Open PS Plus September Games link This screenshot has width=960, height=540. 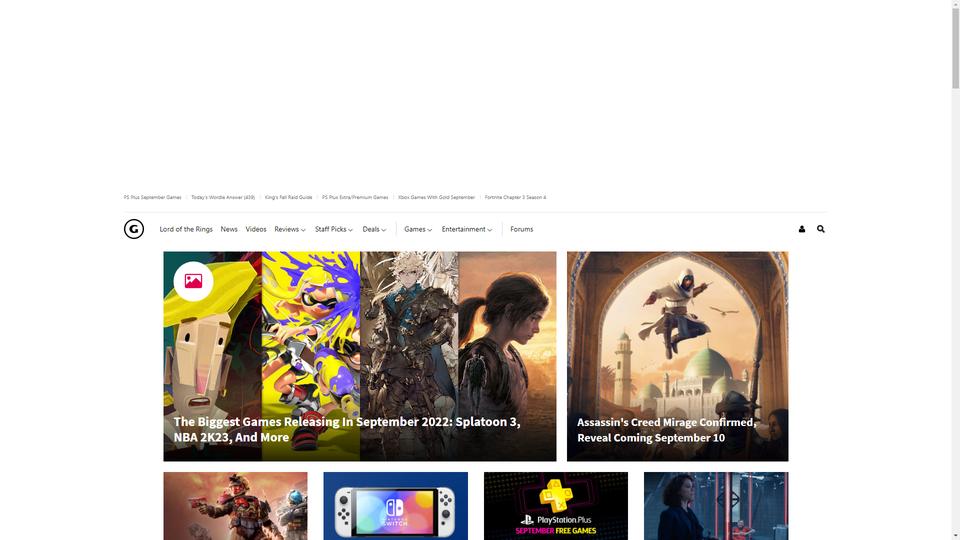152,197
